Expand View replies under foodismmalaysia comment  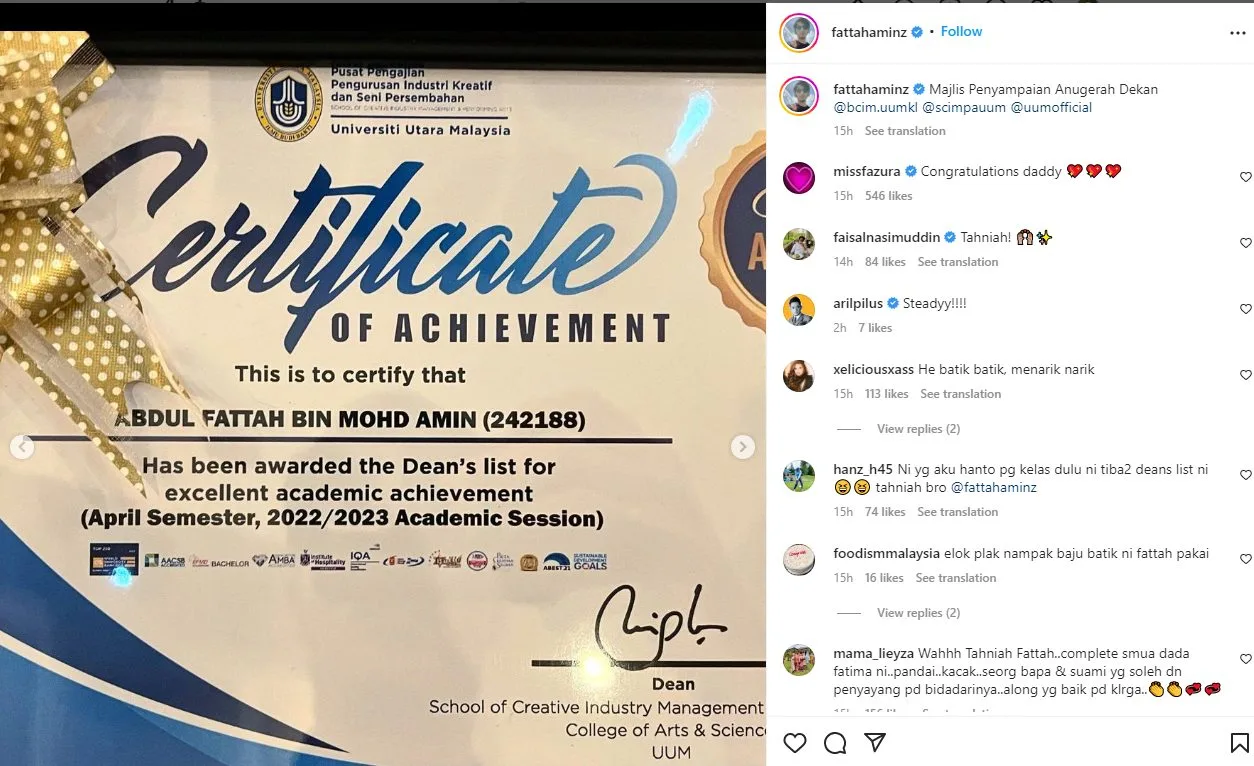918,613
